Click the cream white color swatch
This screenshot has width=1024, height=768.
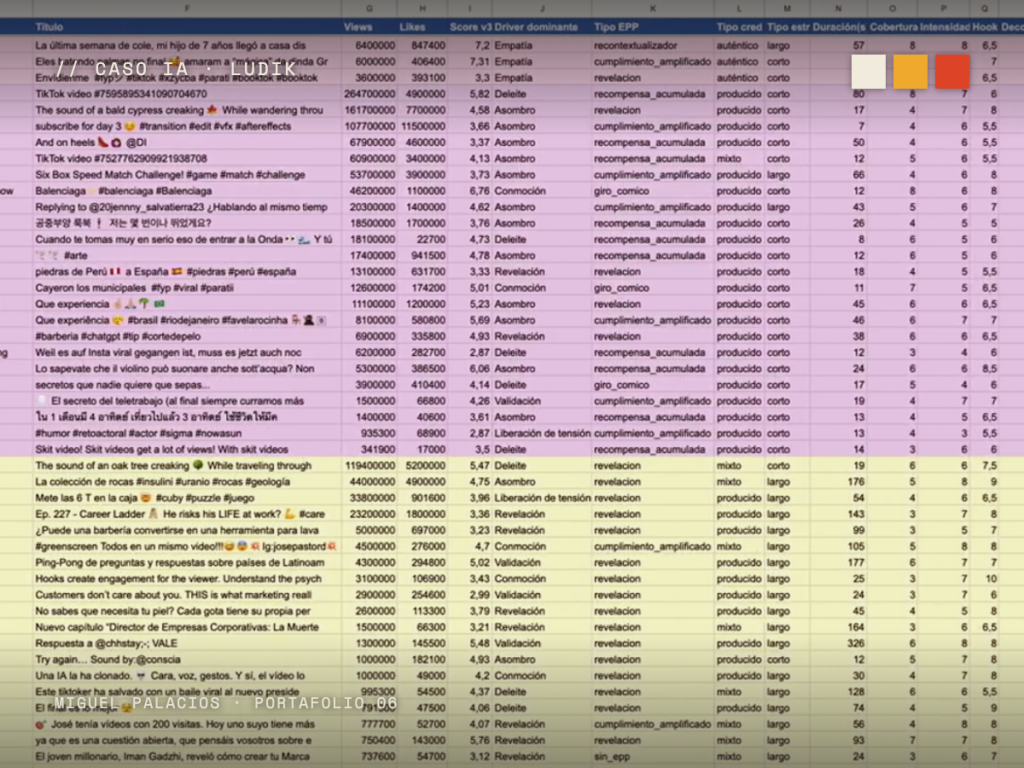[869, 71]
